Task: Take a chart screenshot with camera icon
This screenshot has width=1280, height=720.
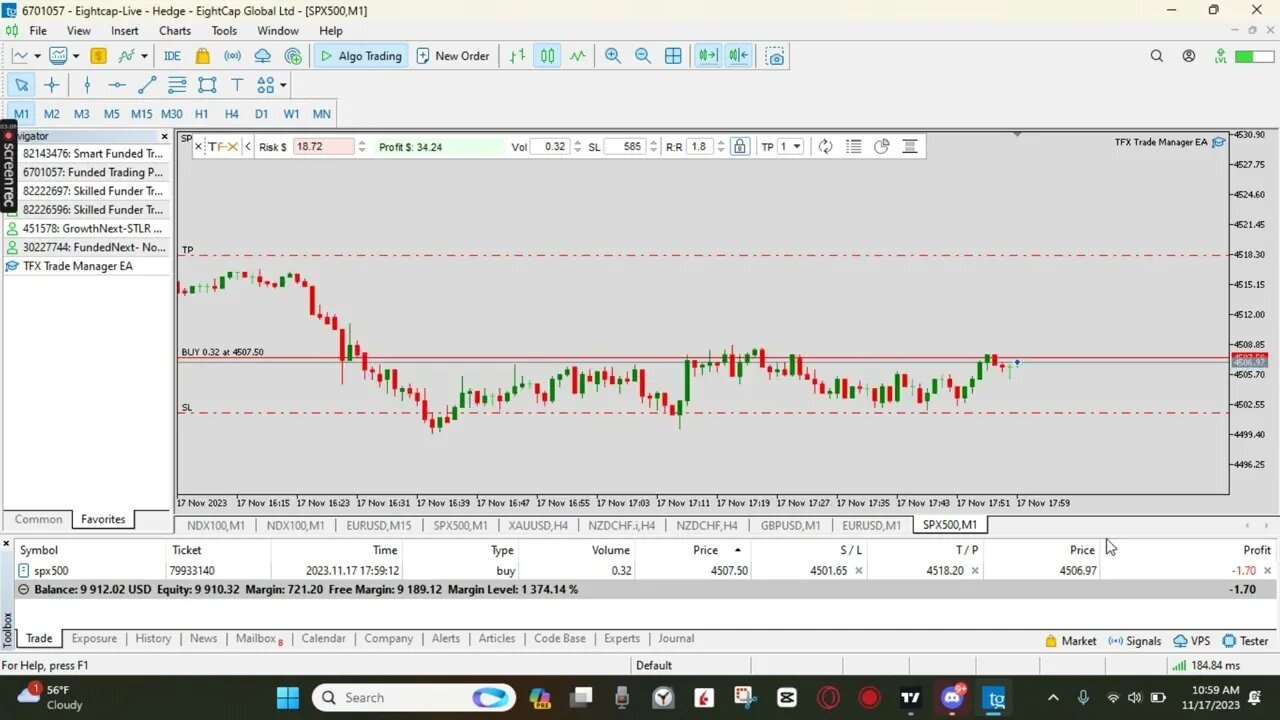Action: (775, 56)
